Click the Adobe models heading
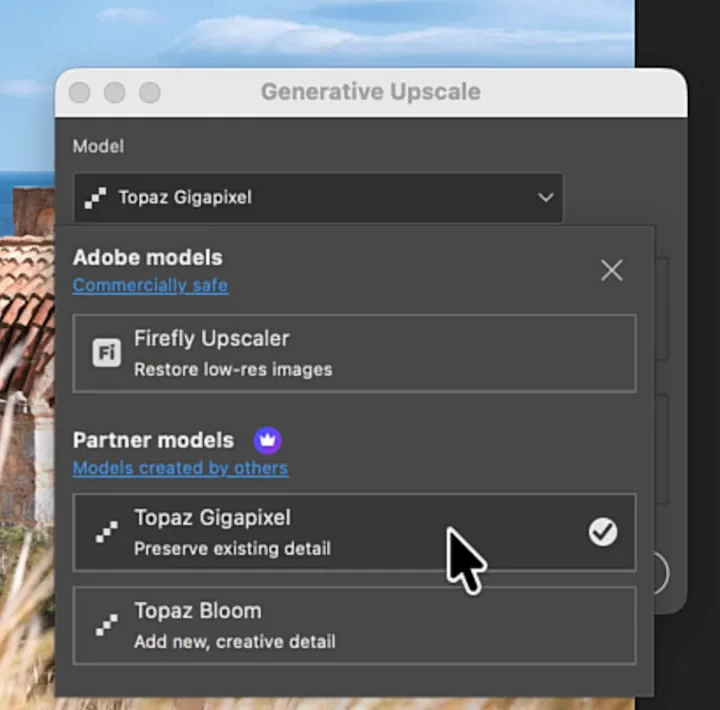The height and width of the screenshot is (710, 720). coord(148,258)
